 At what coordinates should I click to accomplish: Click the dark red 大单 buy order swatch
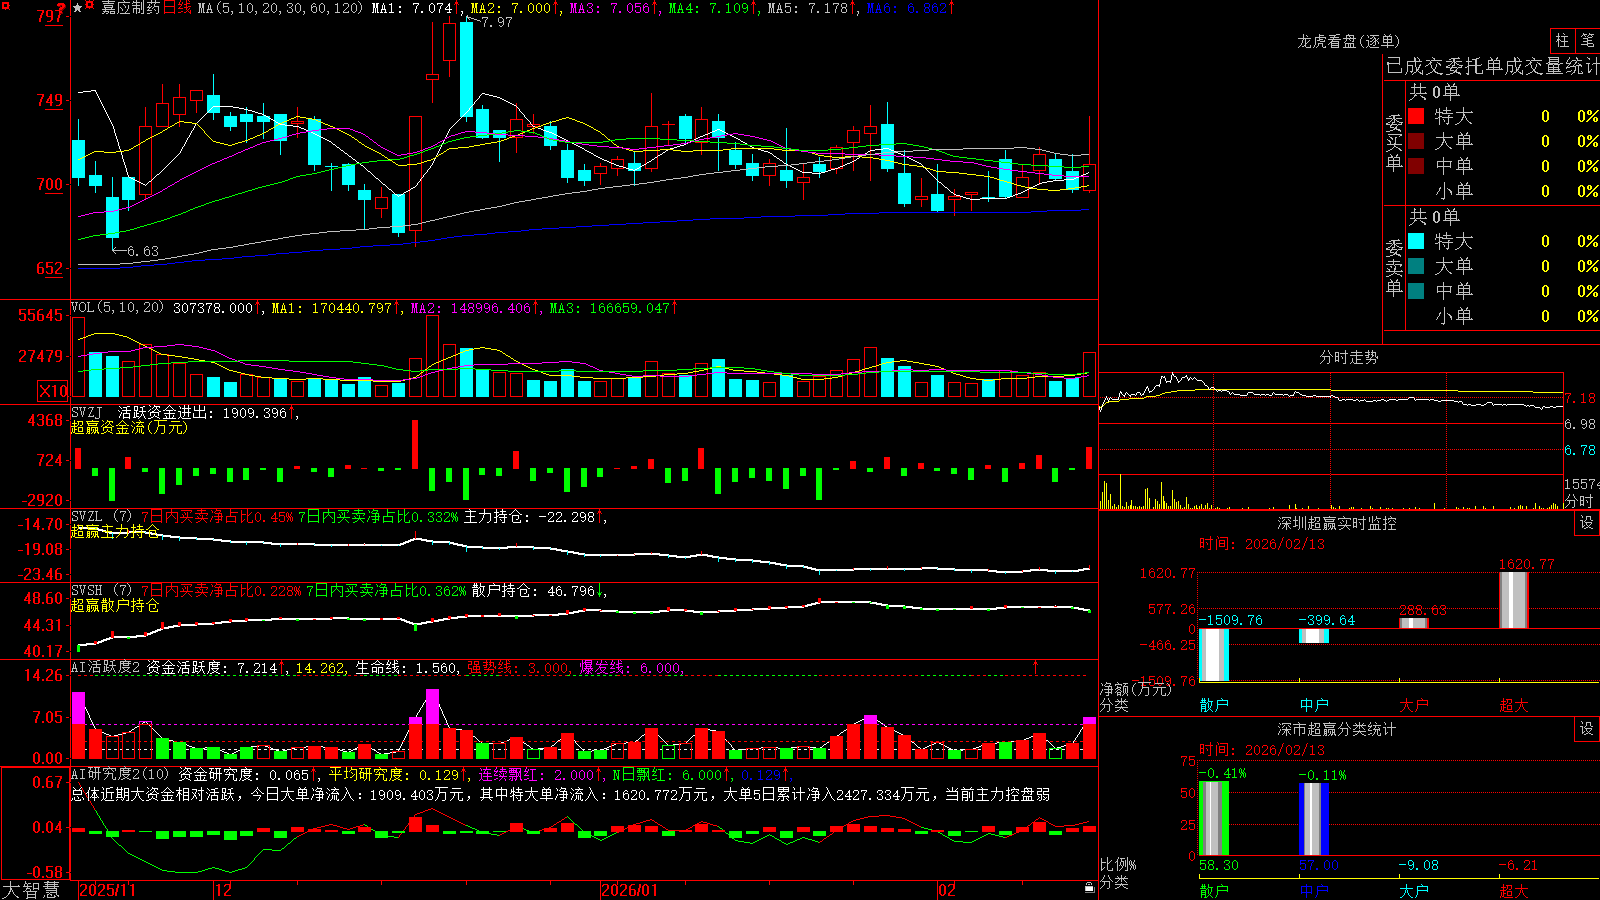coord(1416,141)
